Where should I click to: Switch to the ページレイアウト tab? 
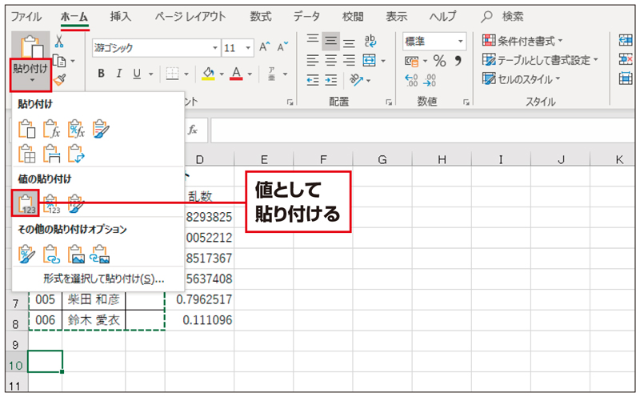(x=190, y=16)
